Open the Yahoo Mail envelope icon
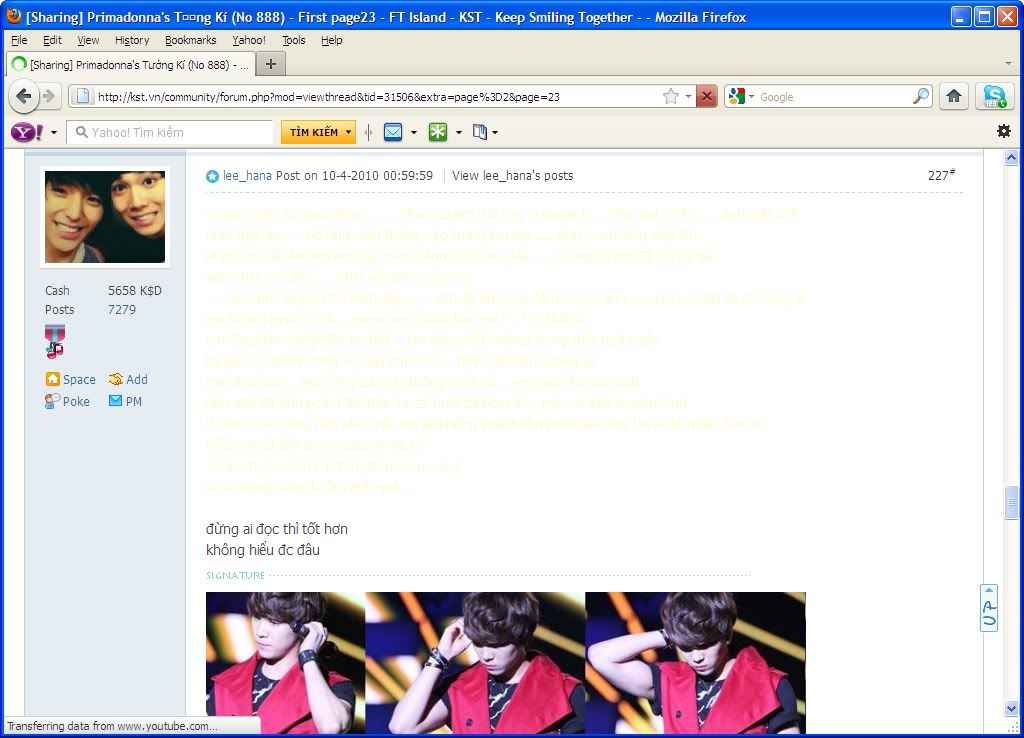This screenshot has height=738, width=1024. tap(392, 133)
